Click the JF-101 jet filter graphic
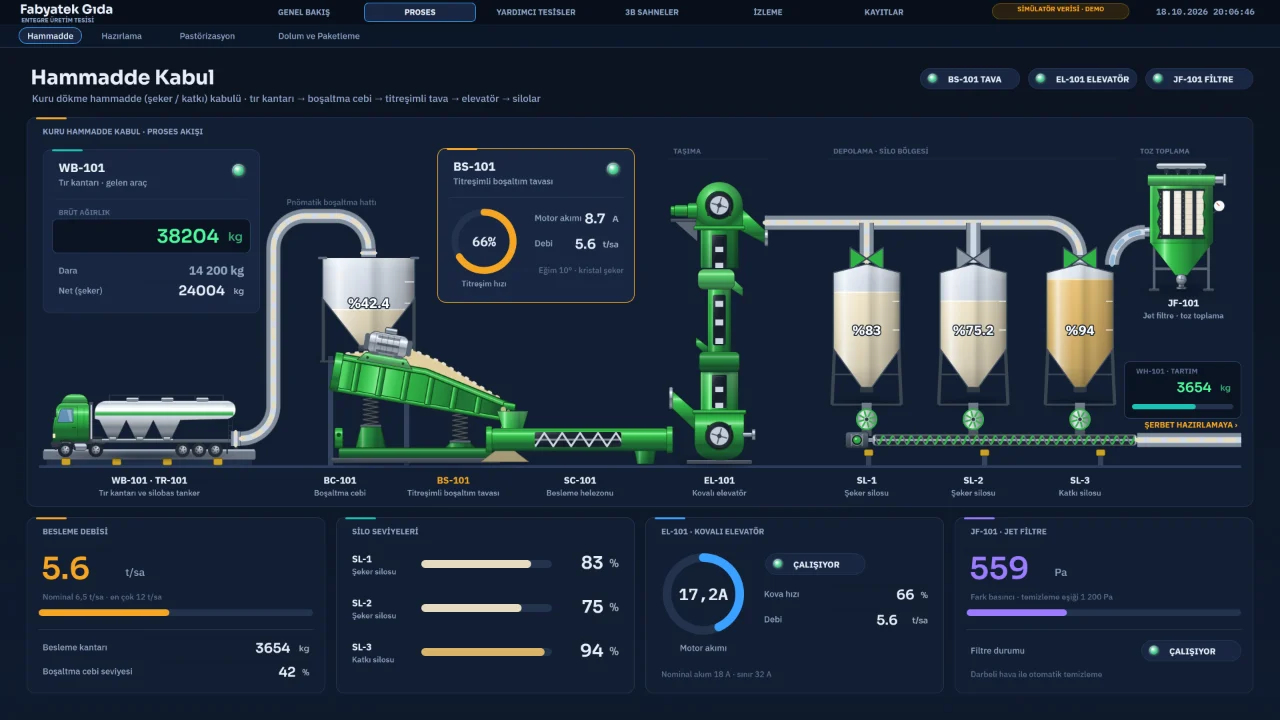This screenshot has height=720, width=1280. point(1181,228)
